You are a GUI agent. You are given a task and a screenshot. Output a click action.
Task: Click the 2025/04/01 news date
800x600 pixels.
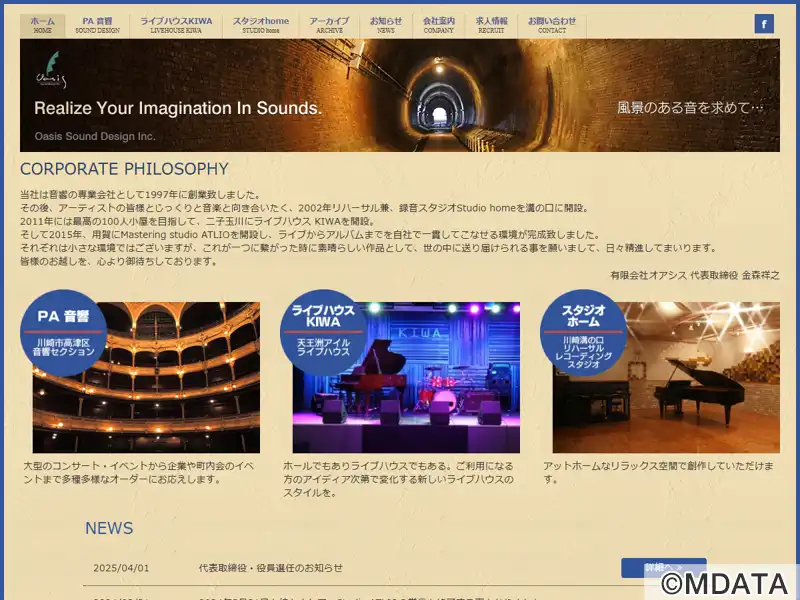coord(121,568)
